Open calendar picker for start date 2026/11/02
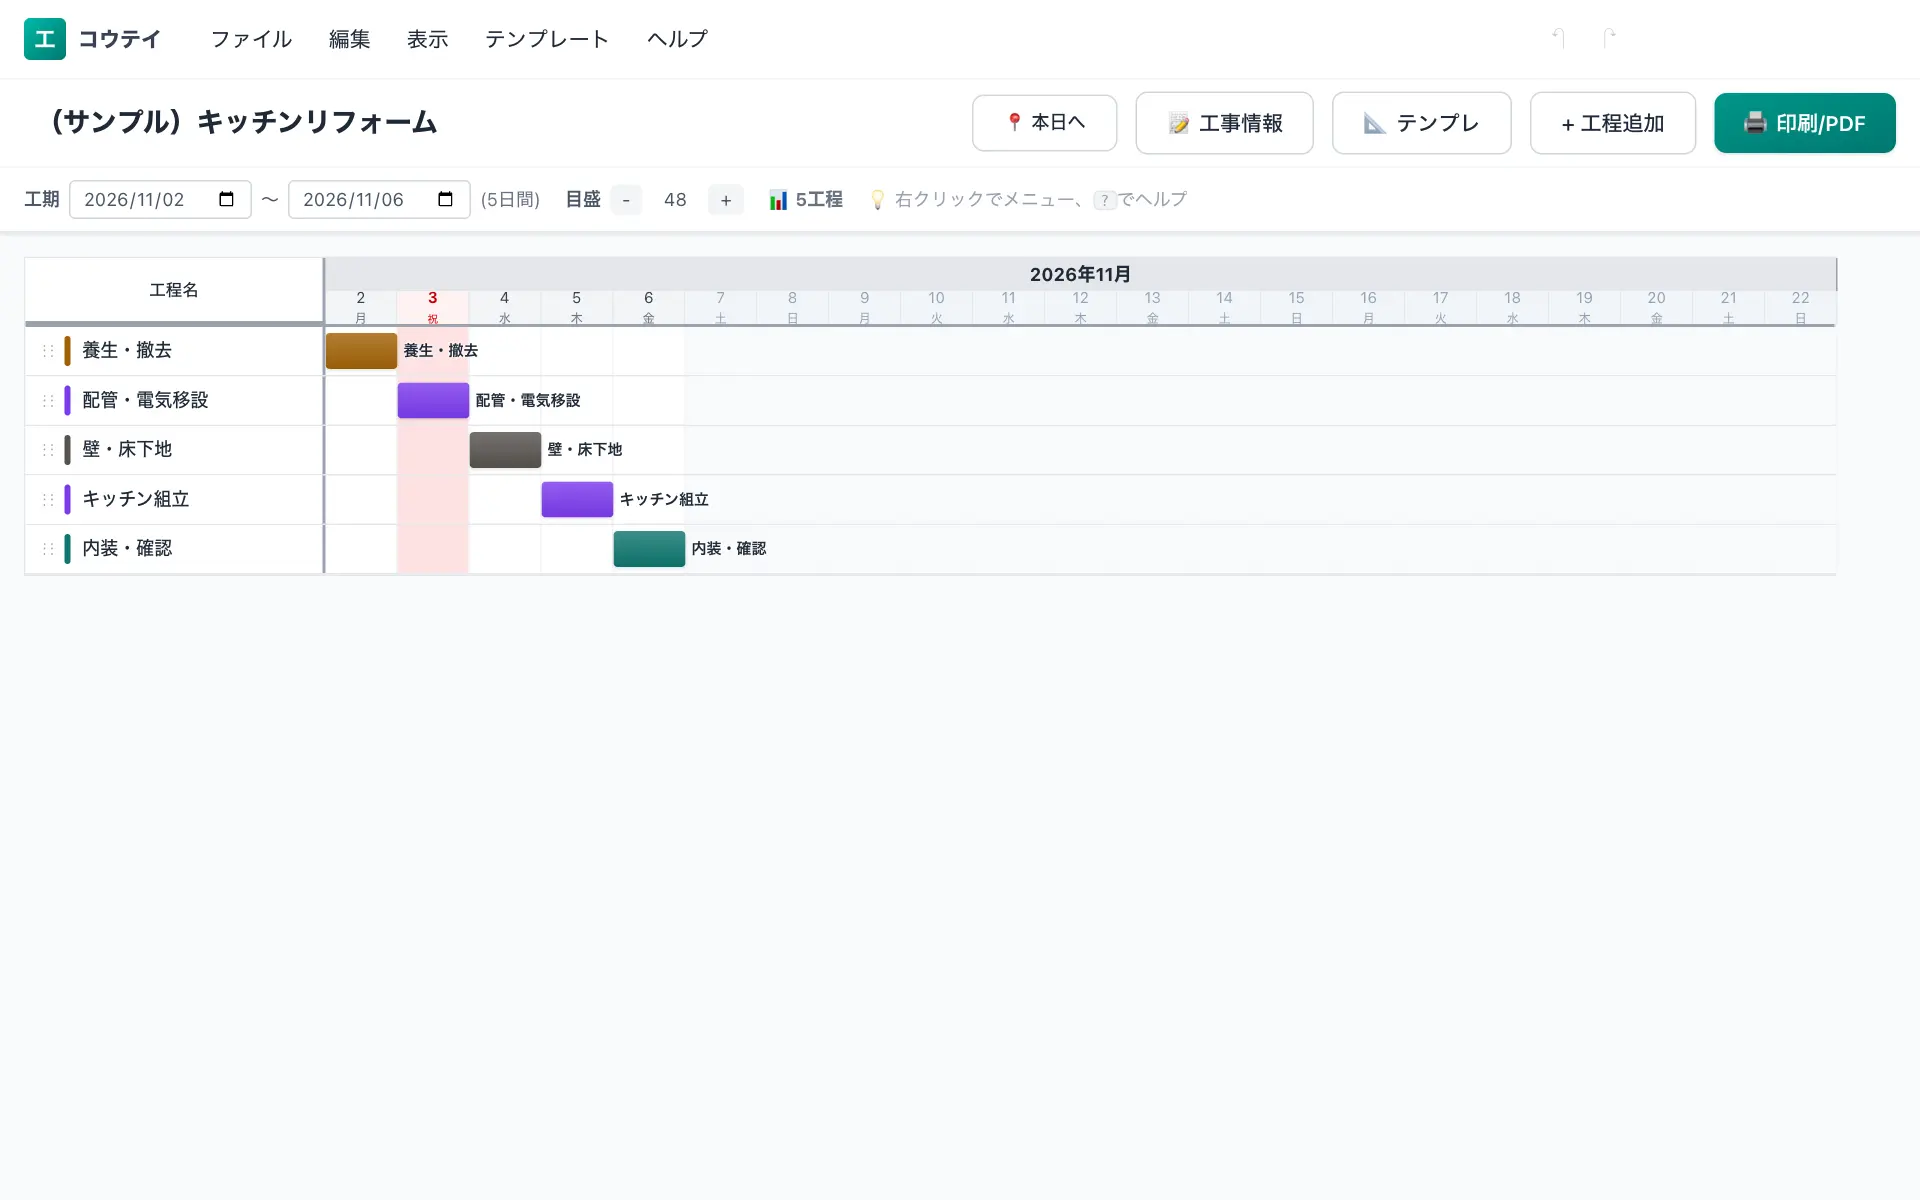The width and height of the screenshot is (1920, 1200). point(227,199)
